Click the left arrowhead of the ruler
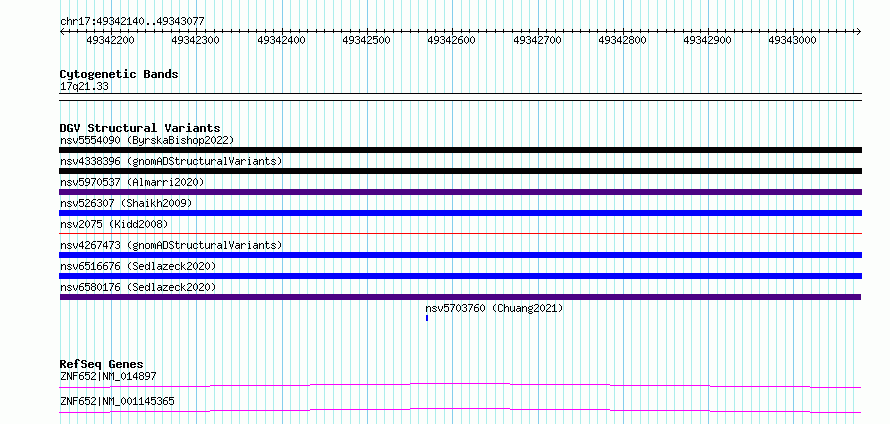 click(x=62, y=31)
